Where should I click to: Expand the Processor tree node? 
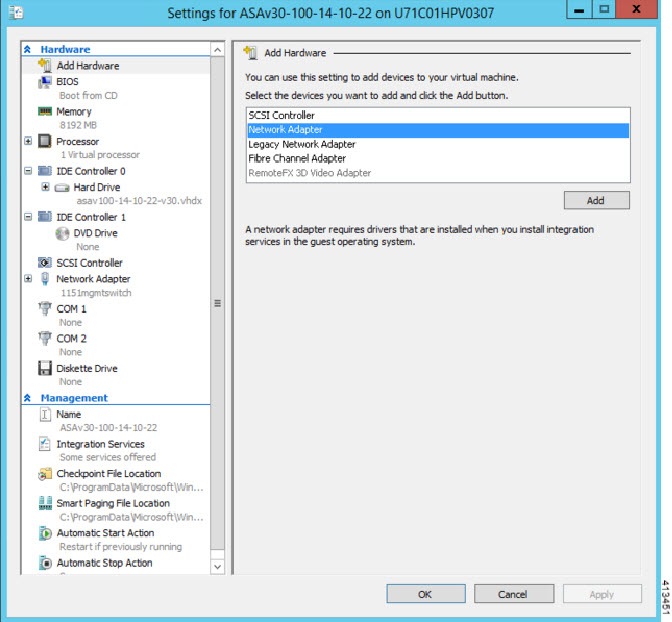[x=28, y=141]
